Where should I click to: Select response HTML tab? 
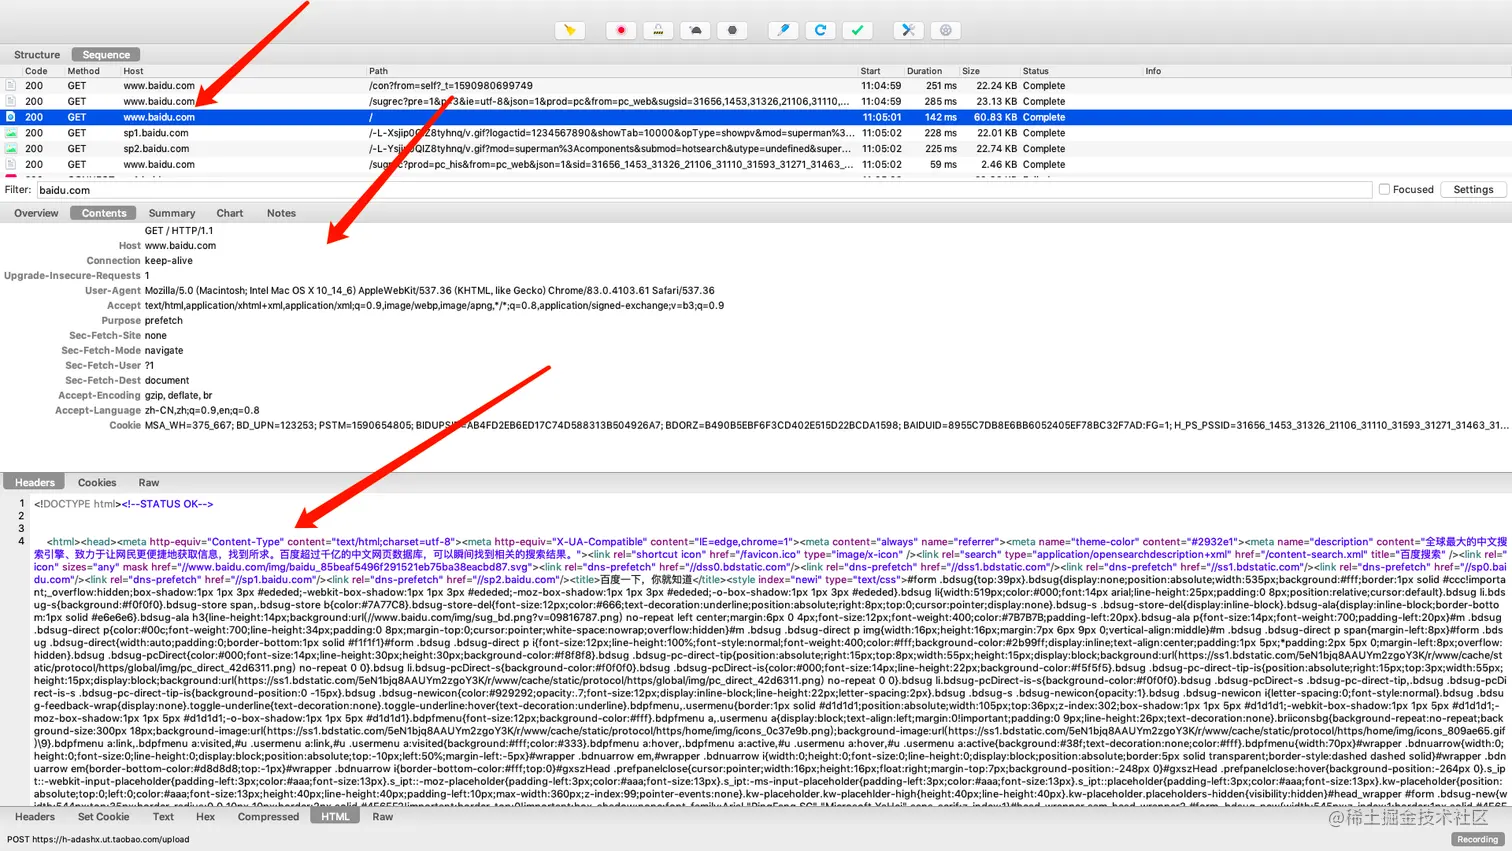pos(335,817)
